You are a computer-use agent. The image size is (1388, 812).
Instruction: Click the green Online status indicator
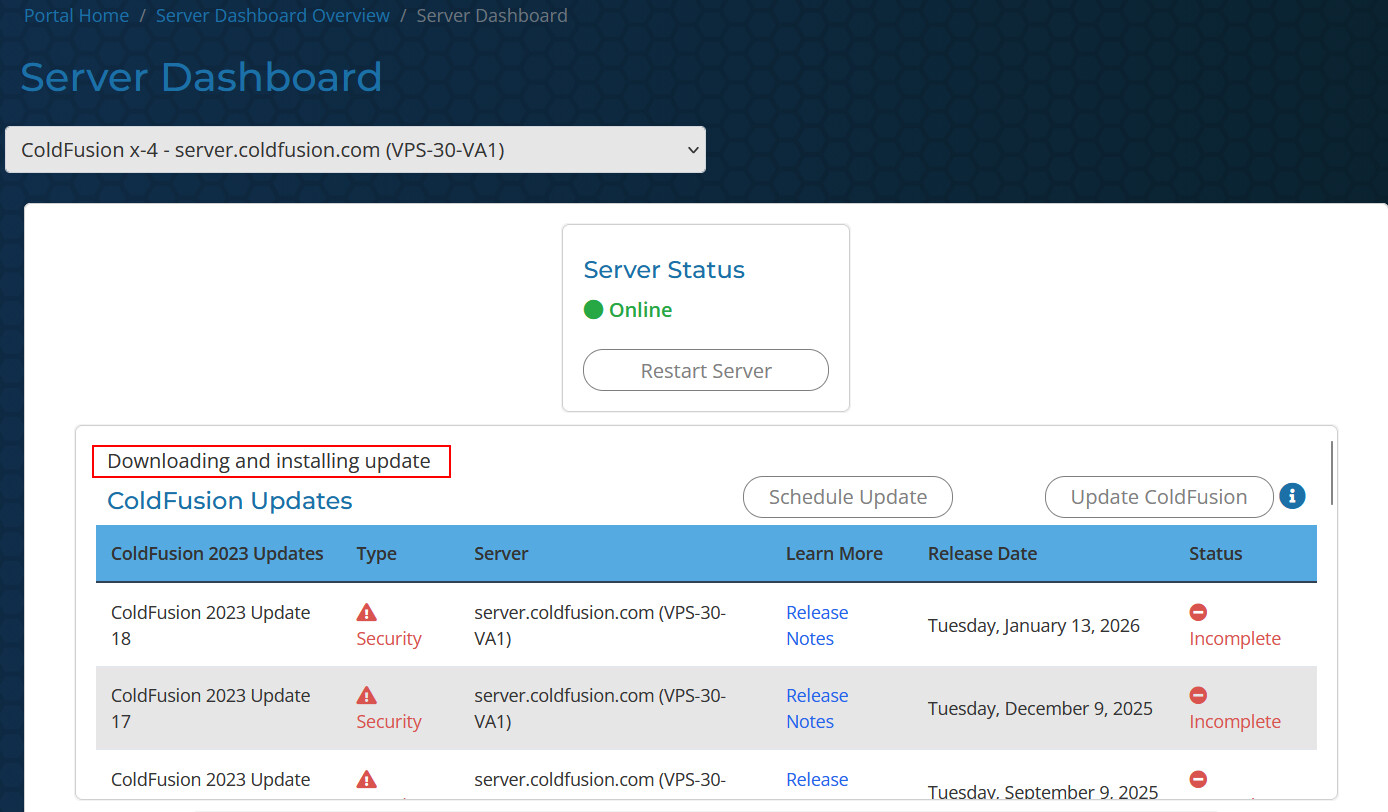[593, 310]
